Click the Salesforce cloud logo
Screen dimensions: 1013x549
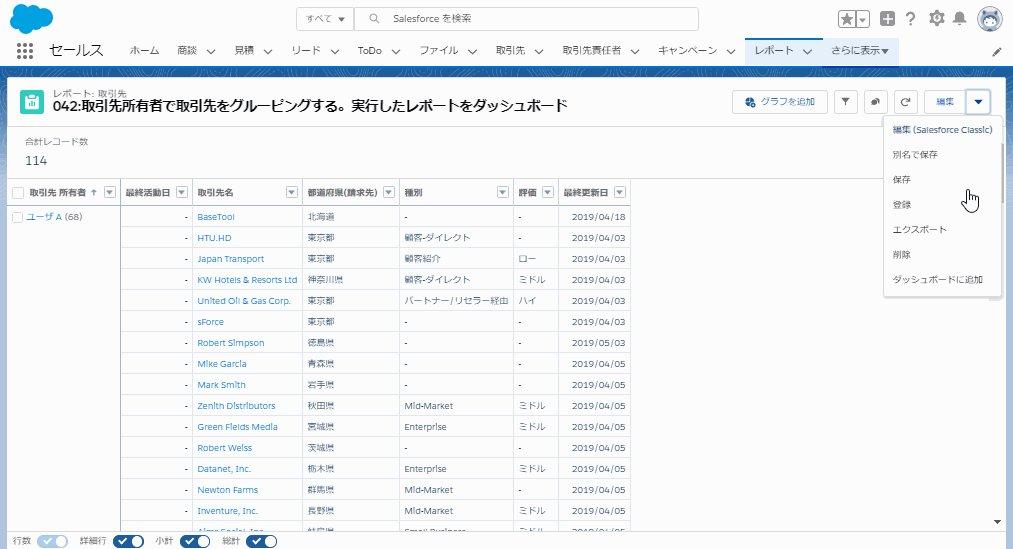[x=31, y=19]
